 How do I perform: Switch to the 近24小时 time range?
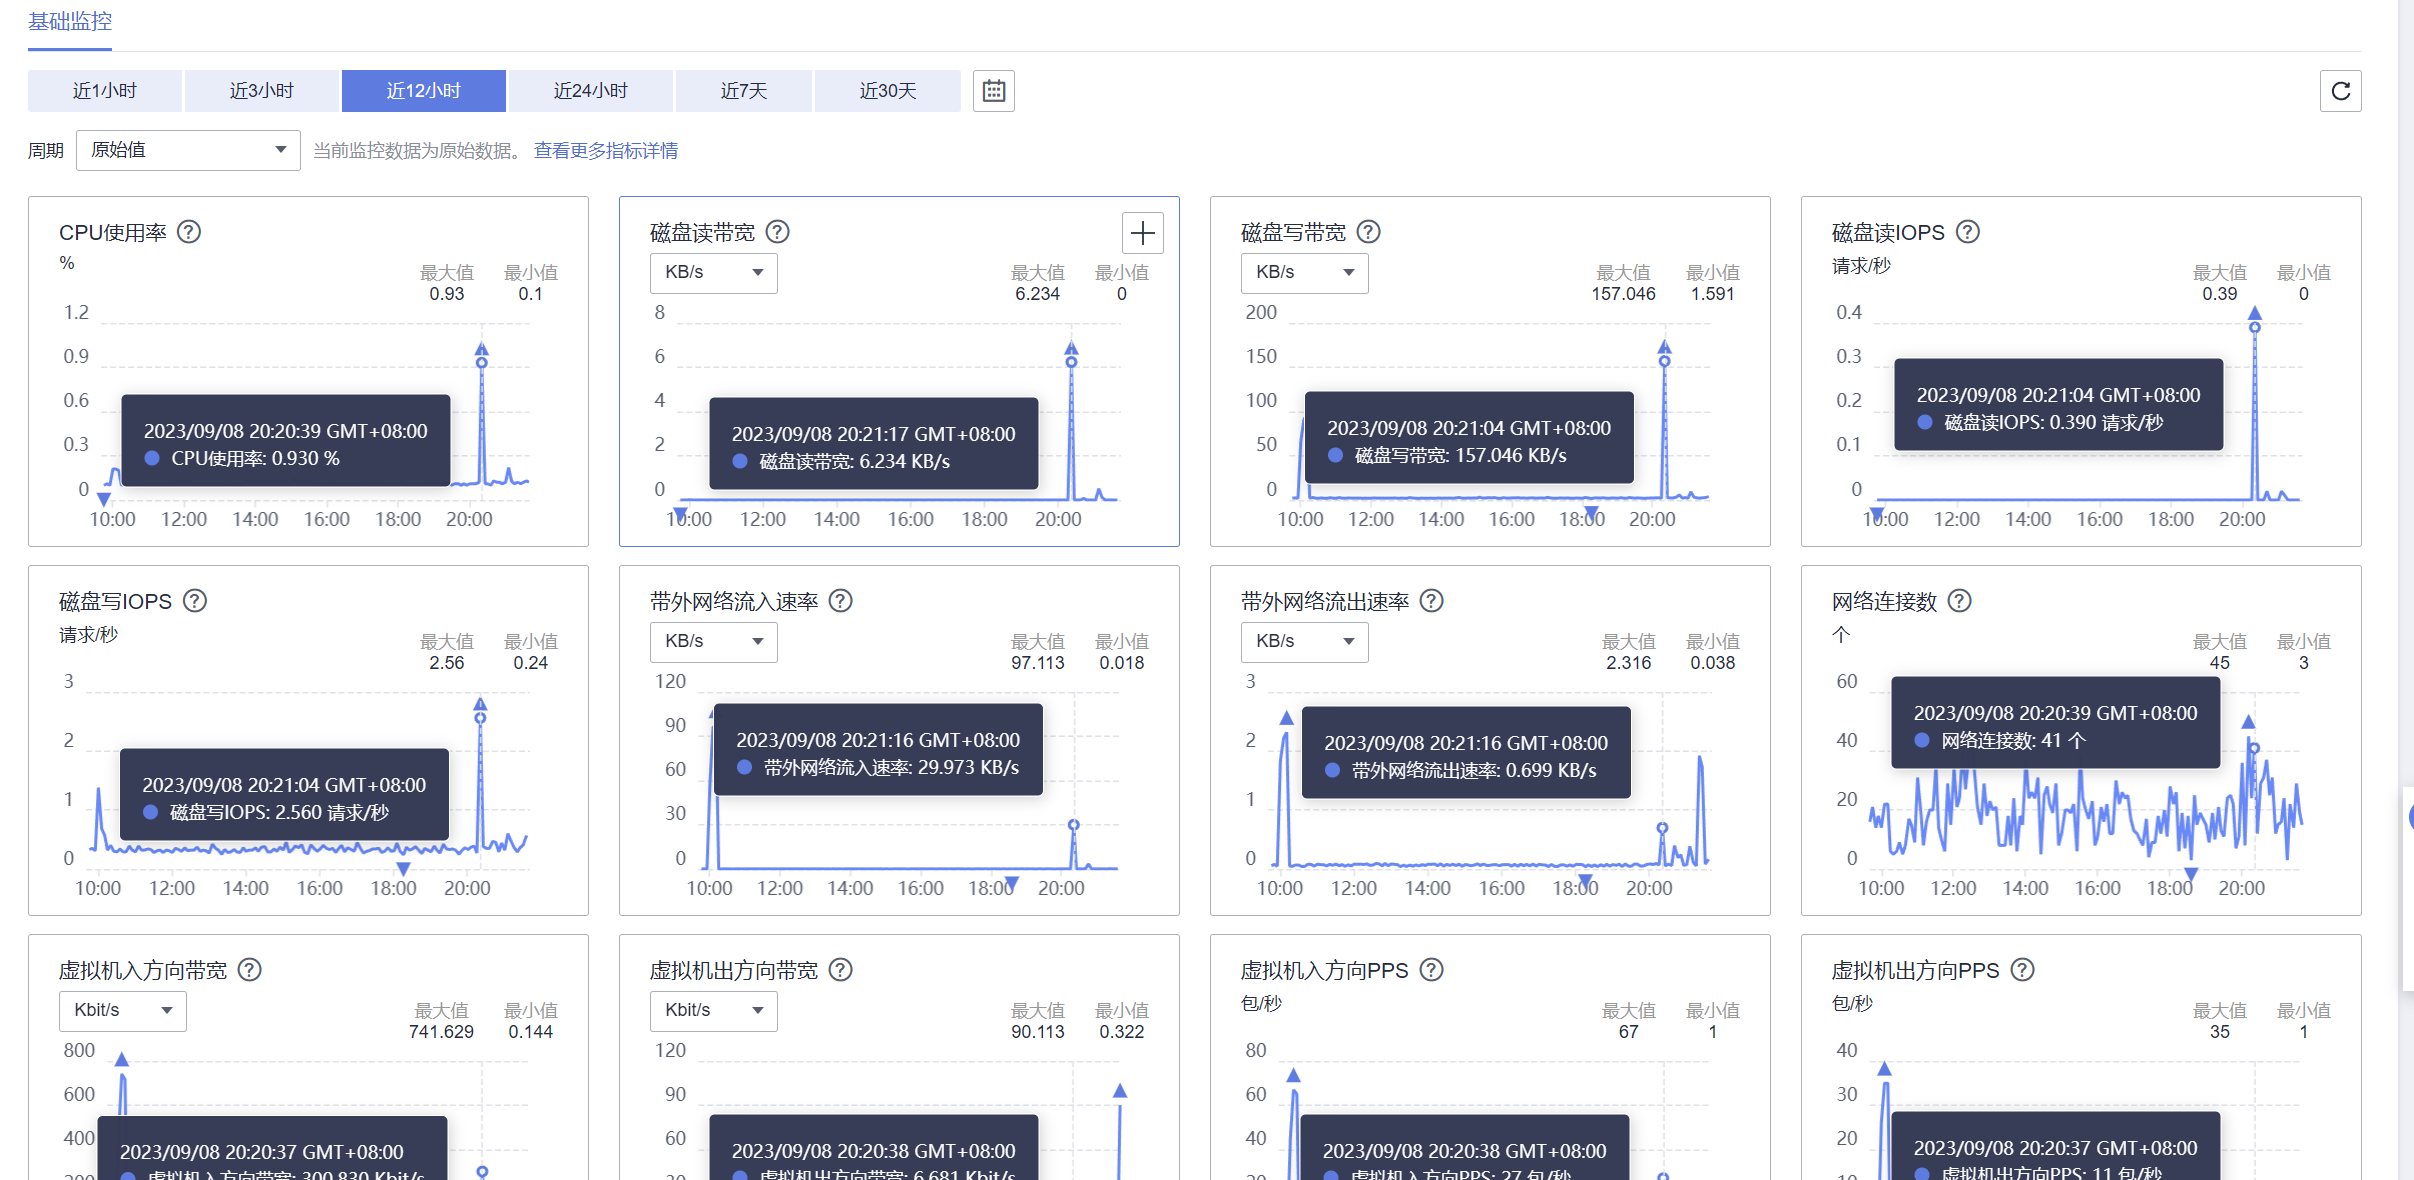point(591,90)
